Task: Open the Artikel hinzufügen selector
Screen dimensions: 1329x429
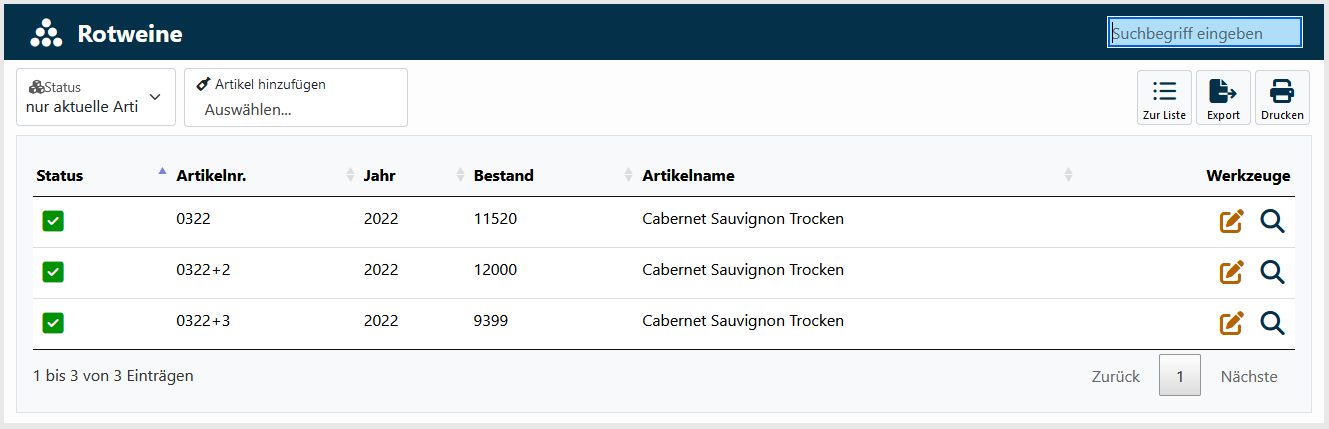Action: 296,109
